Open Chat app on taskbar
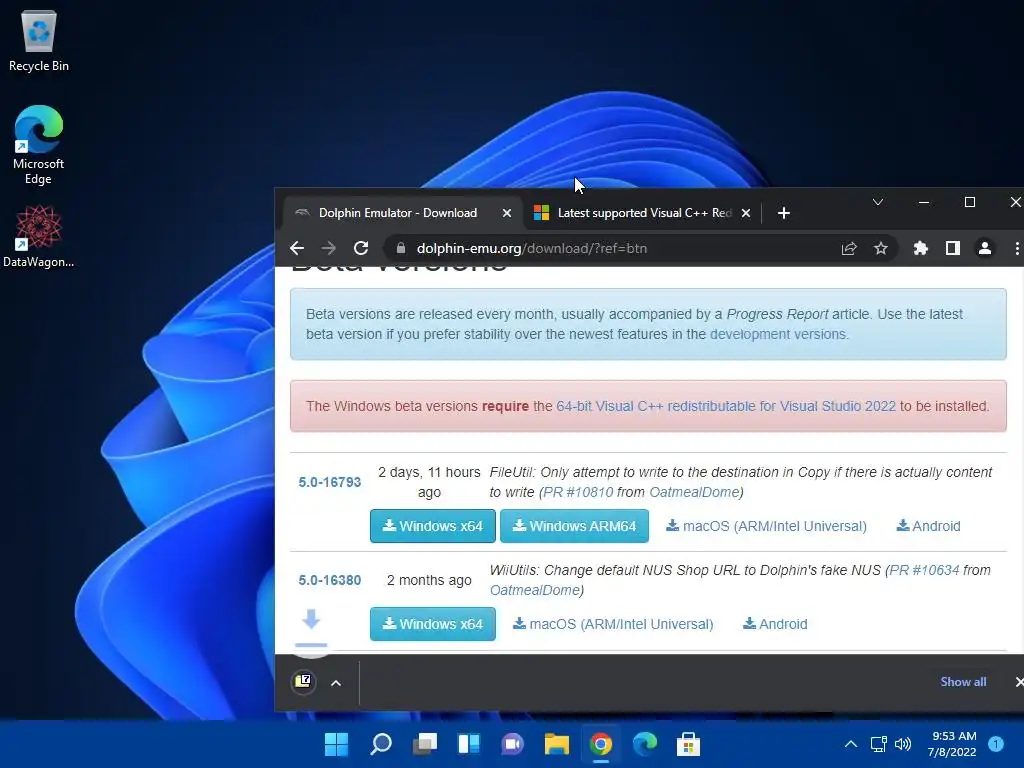This screenshot has height=768, width=1024. pyautogui.click(x=512, y=744)
